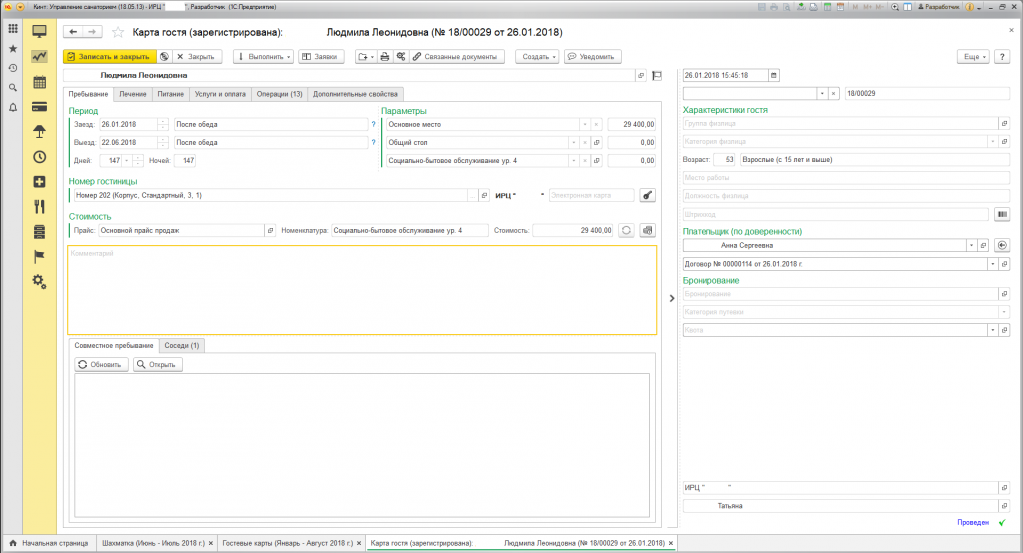This screenshot has height=553, width=1023.
Task: Open the search magnifier panel
Action: click(12, 87)
